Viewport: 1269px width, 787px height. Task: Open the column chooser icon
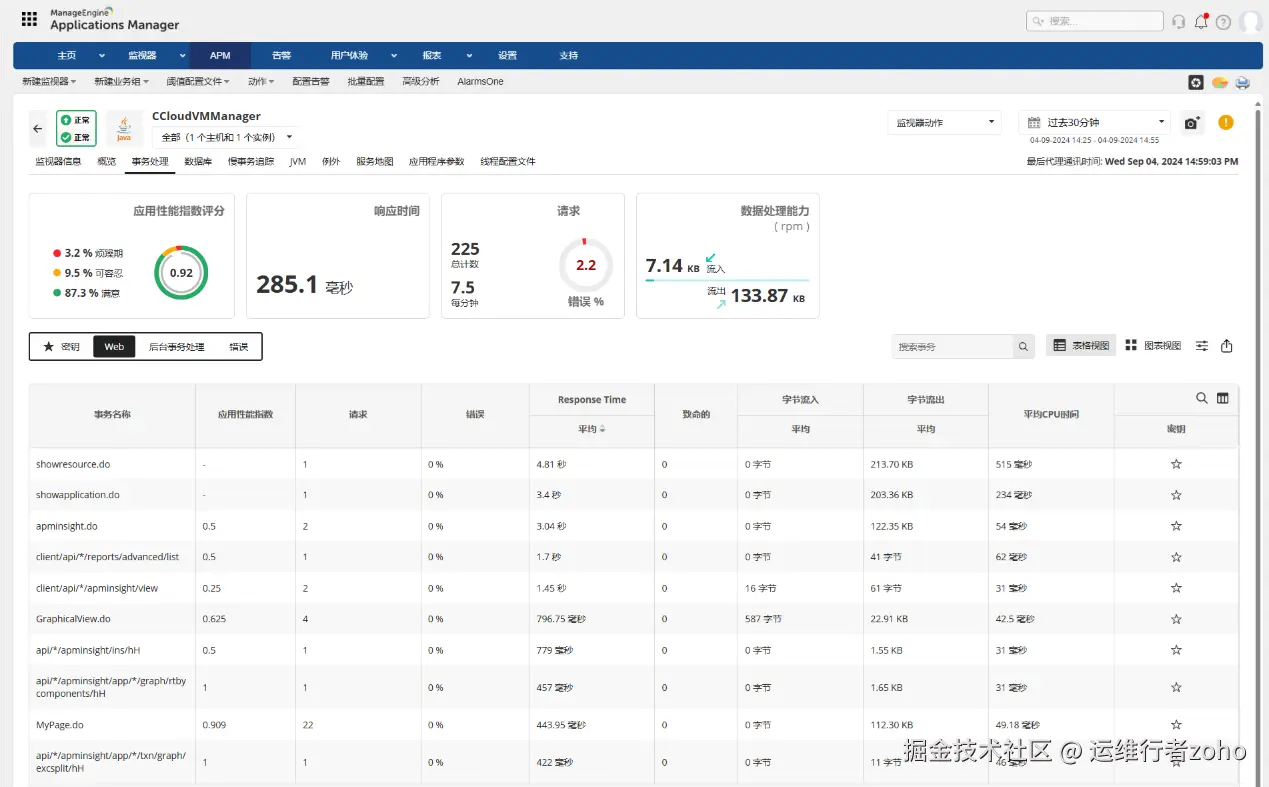click(x=1222, y=398)
